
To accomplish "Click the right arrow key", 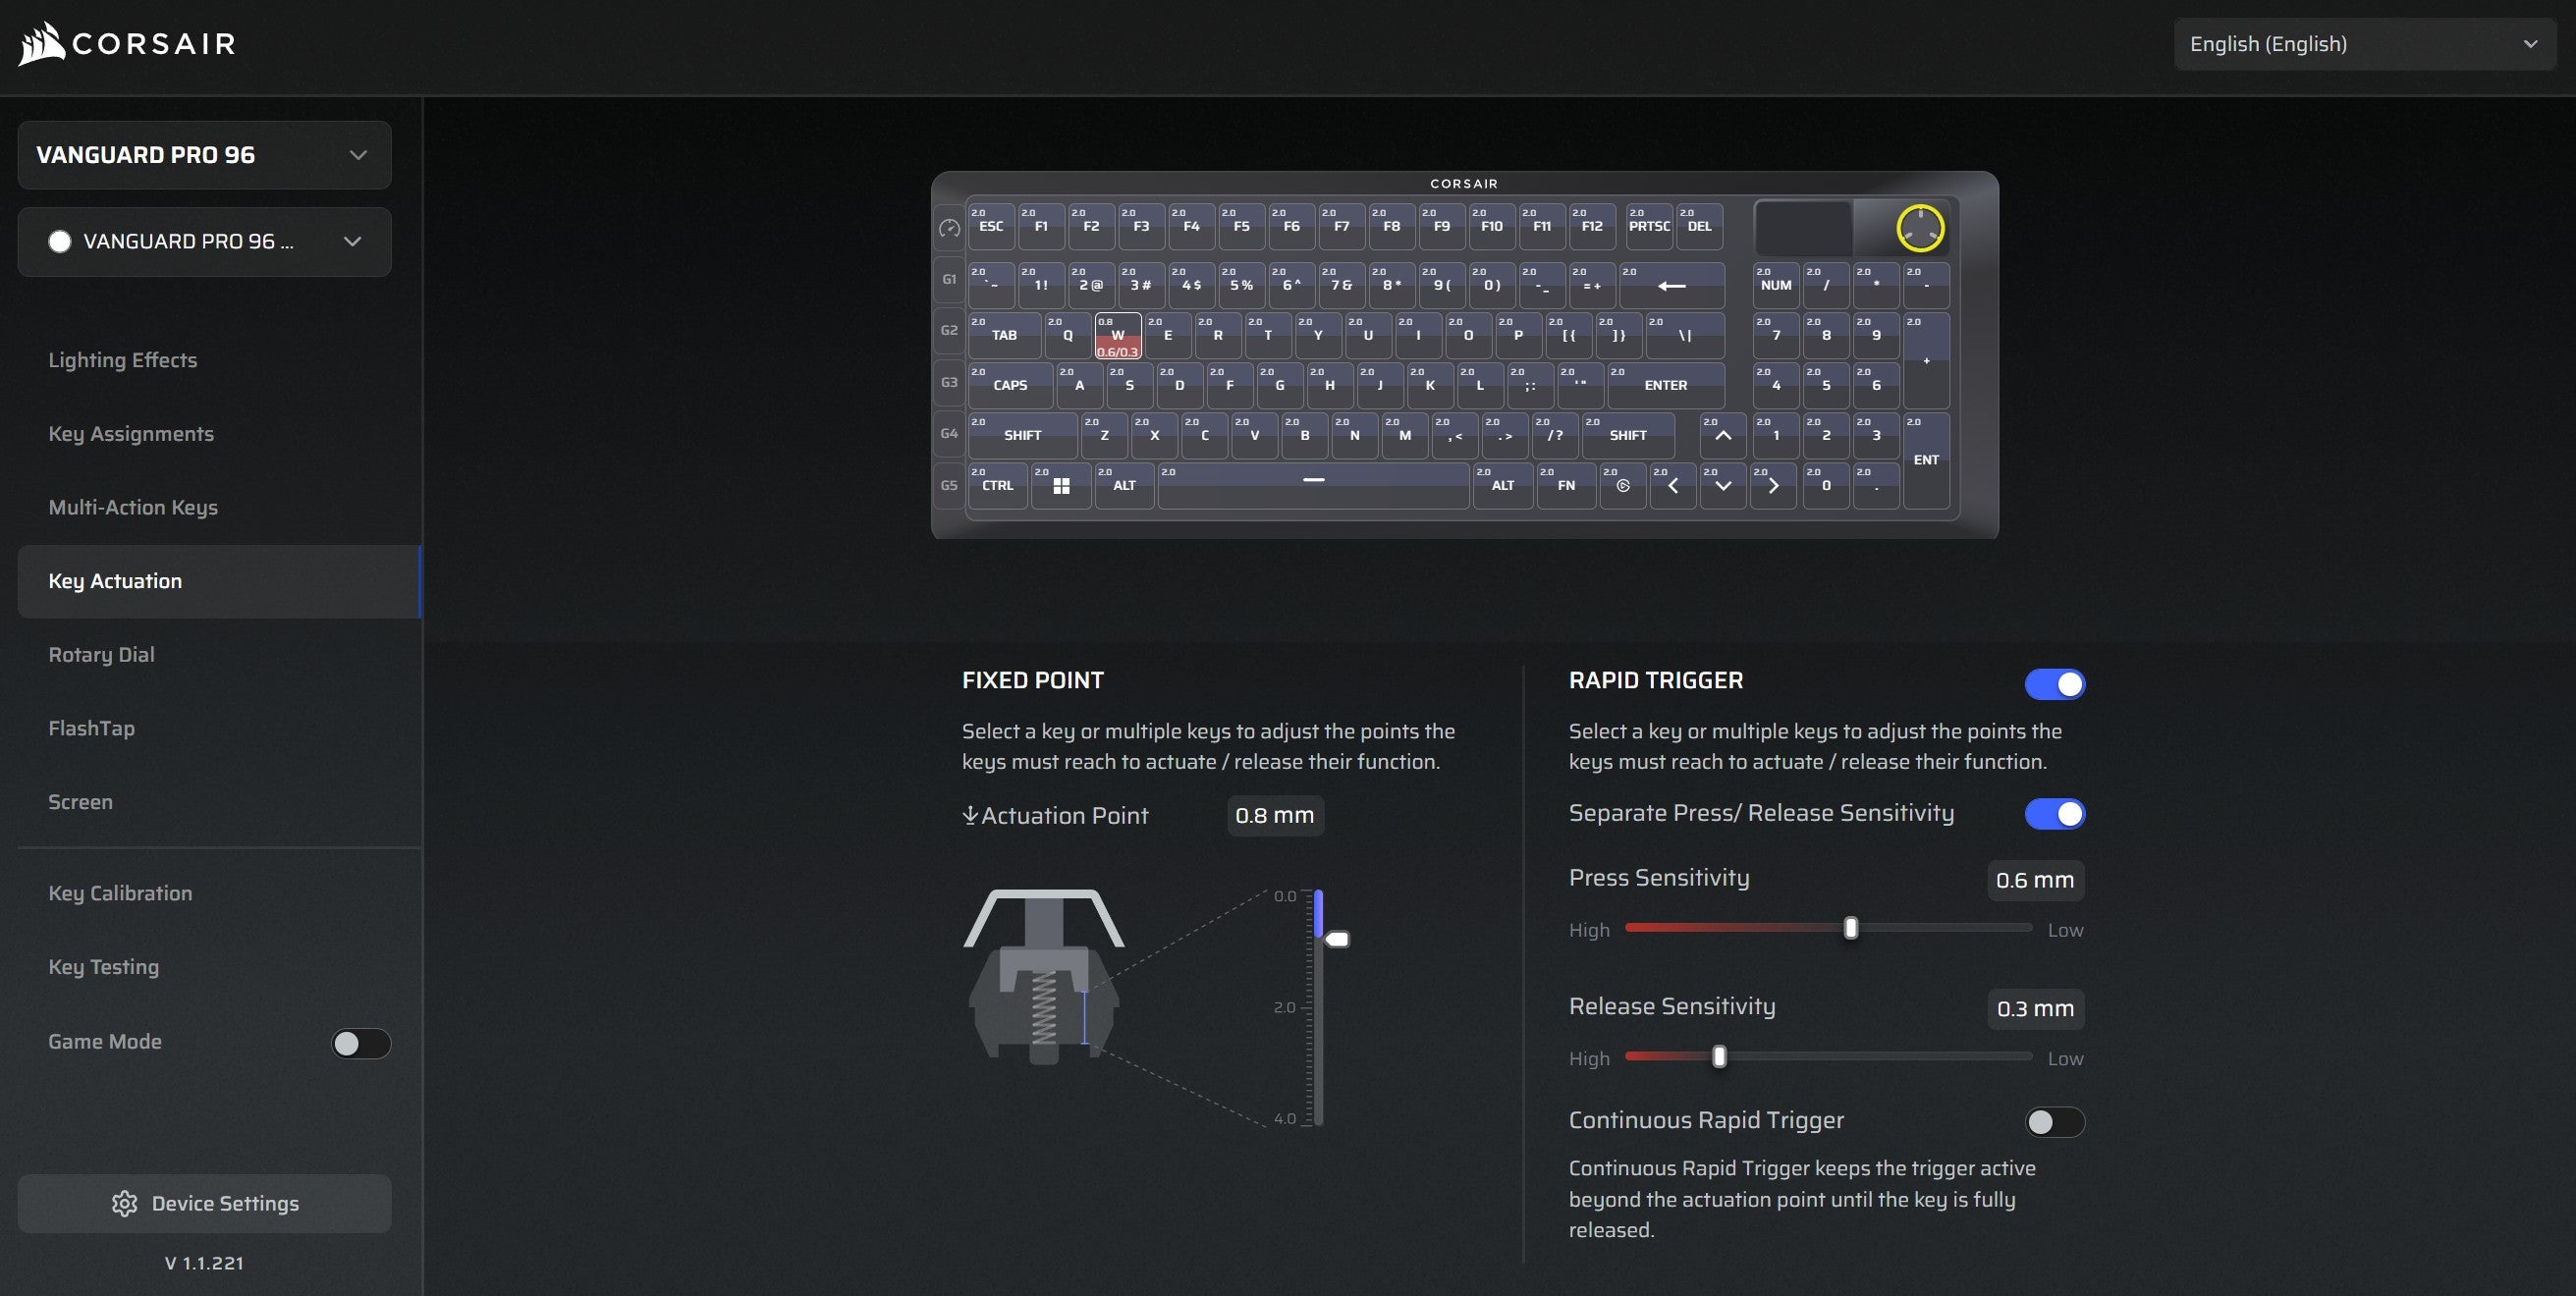I will [1773, 485].
